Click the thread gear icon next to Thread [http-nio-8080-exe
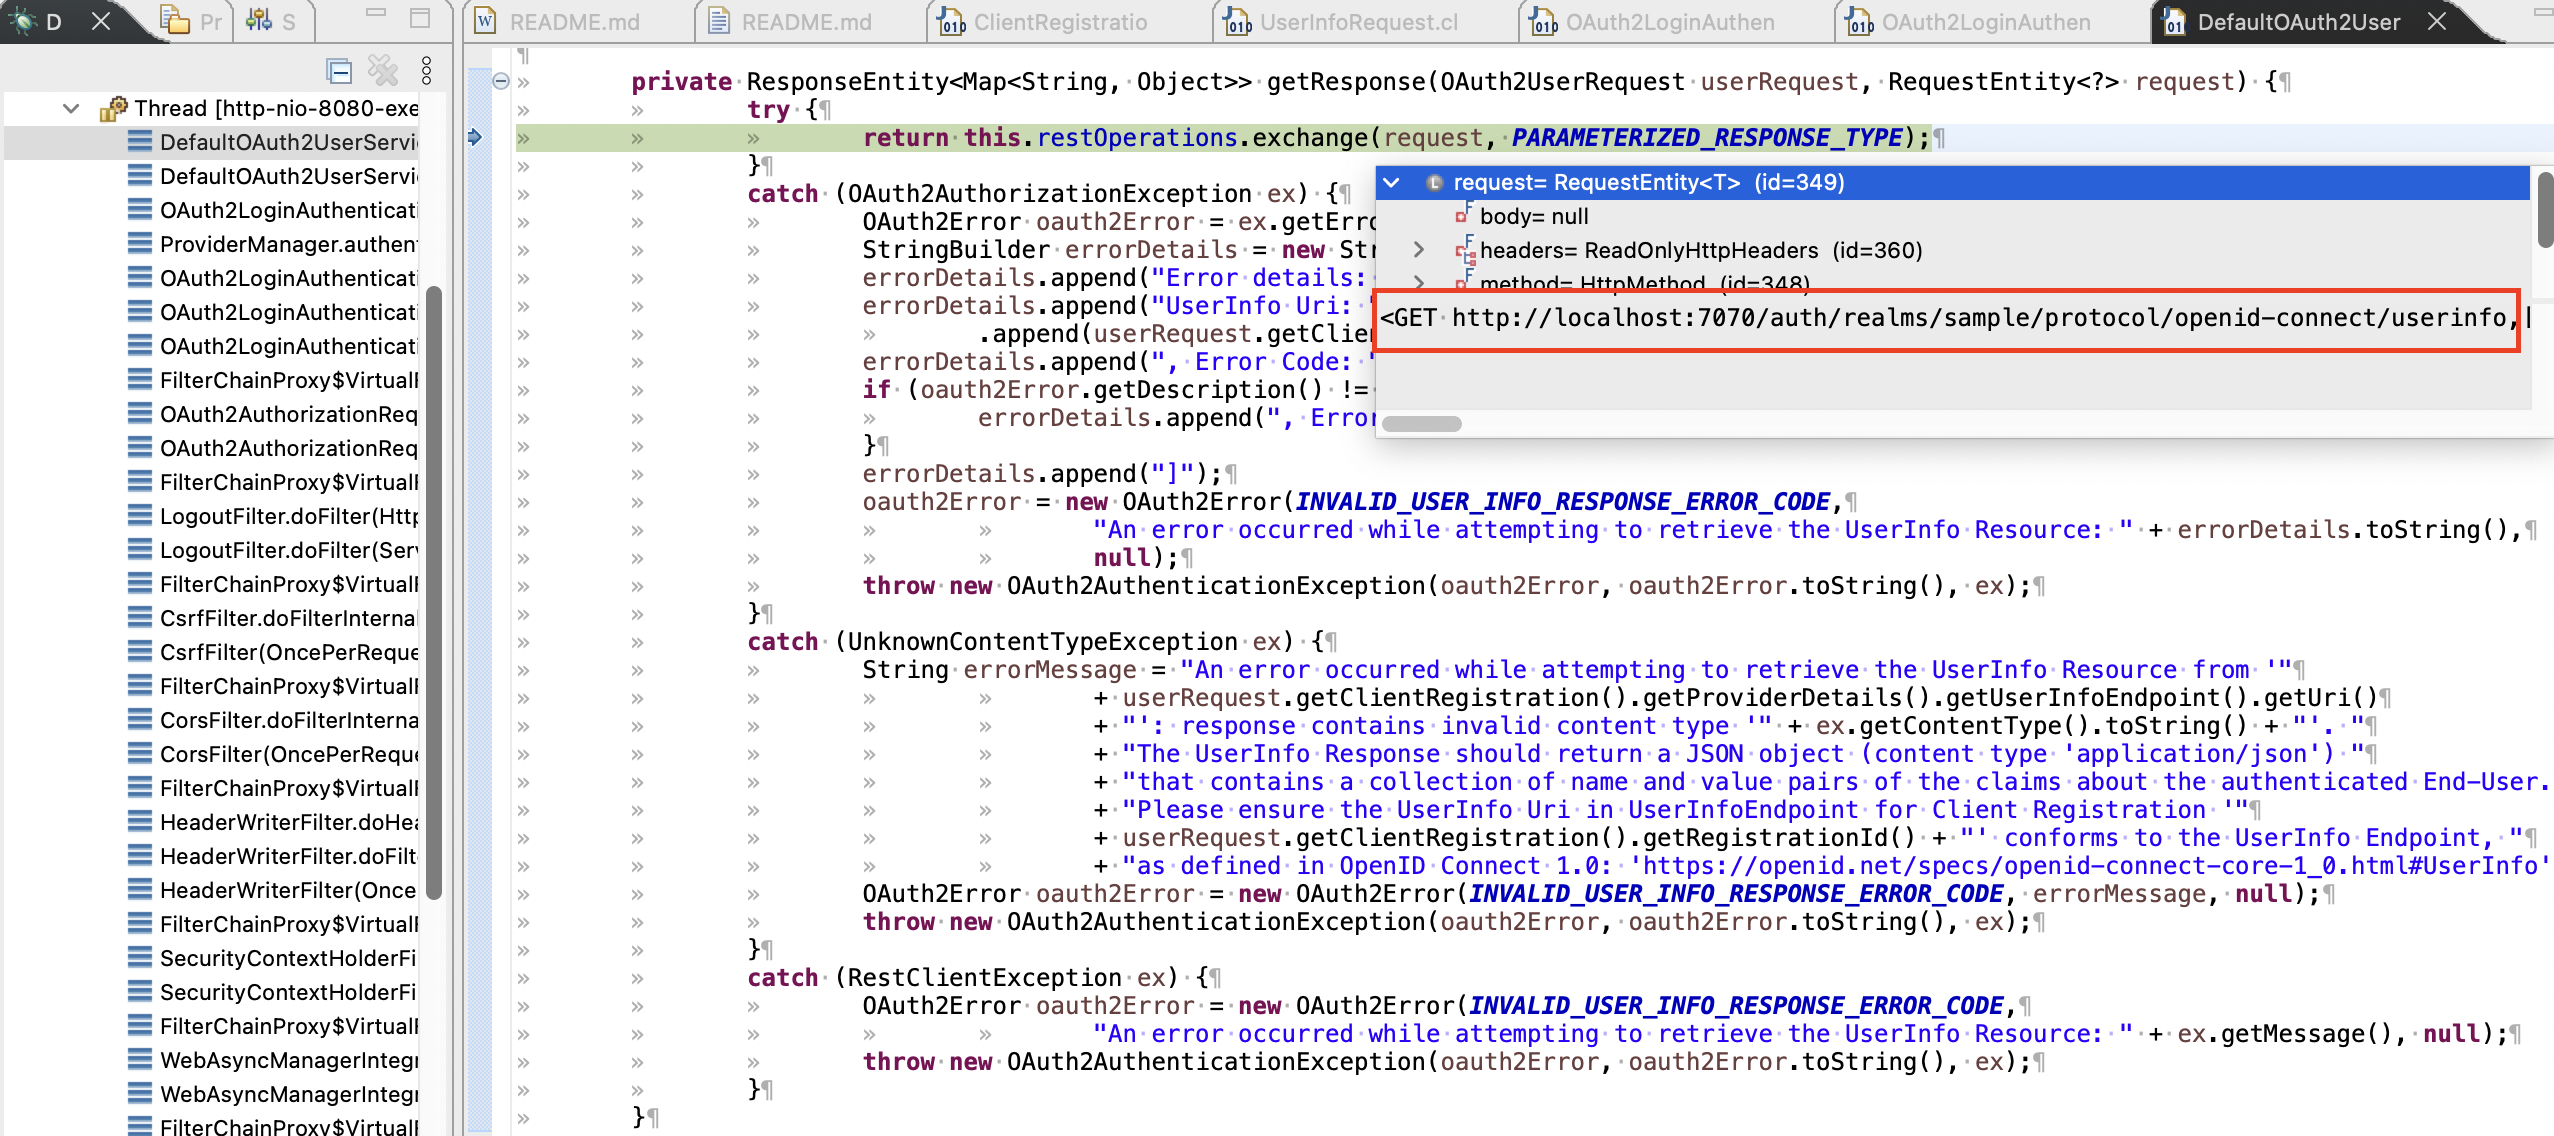 point(113,108)
